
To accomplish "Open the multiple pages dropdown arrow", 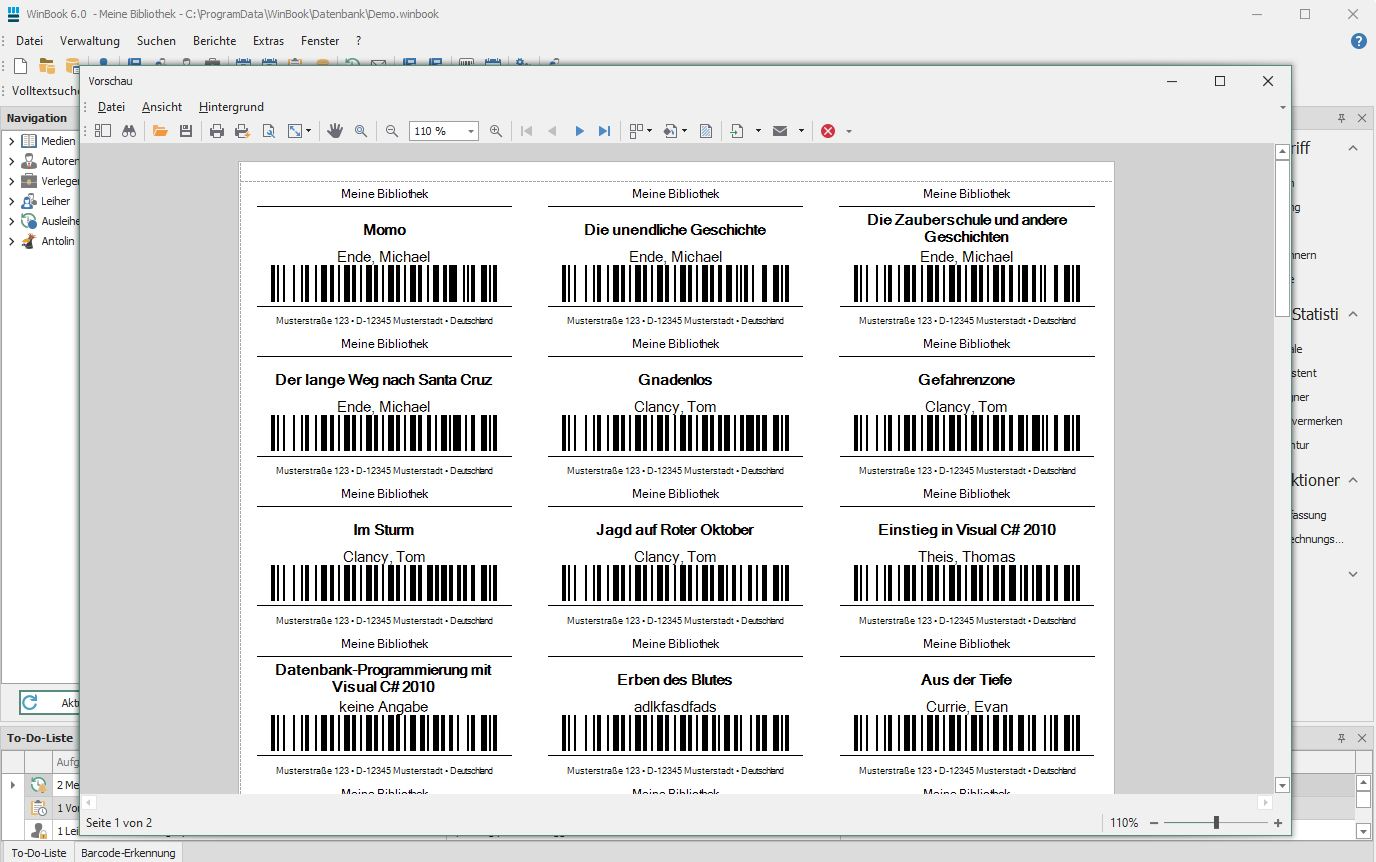I will (650, 131).
